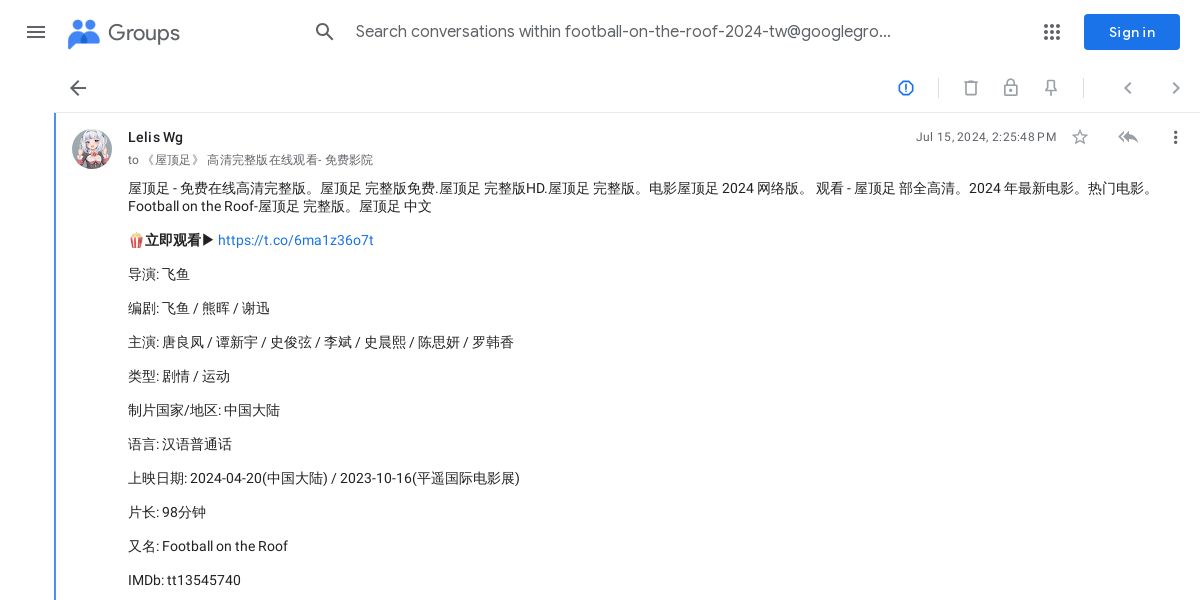Click the search magnifier icon

[x=324, y=32]
